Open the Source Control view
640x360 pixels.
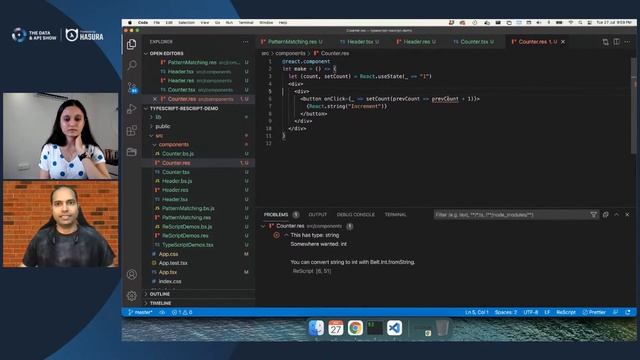pos(131,87)
